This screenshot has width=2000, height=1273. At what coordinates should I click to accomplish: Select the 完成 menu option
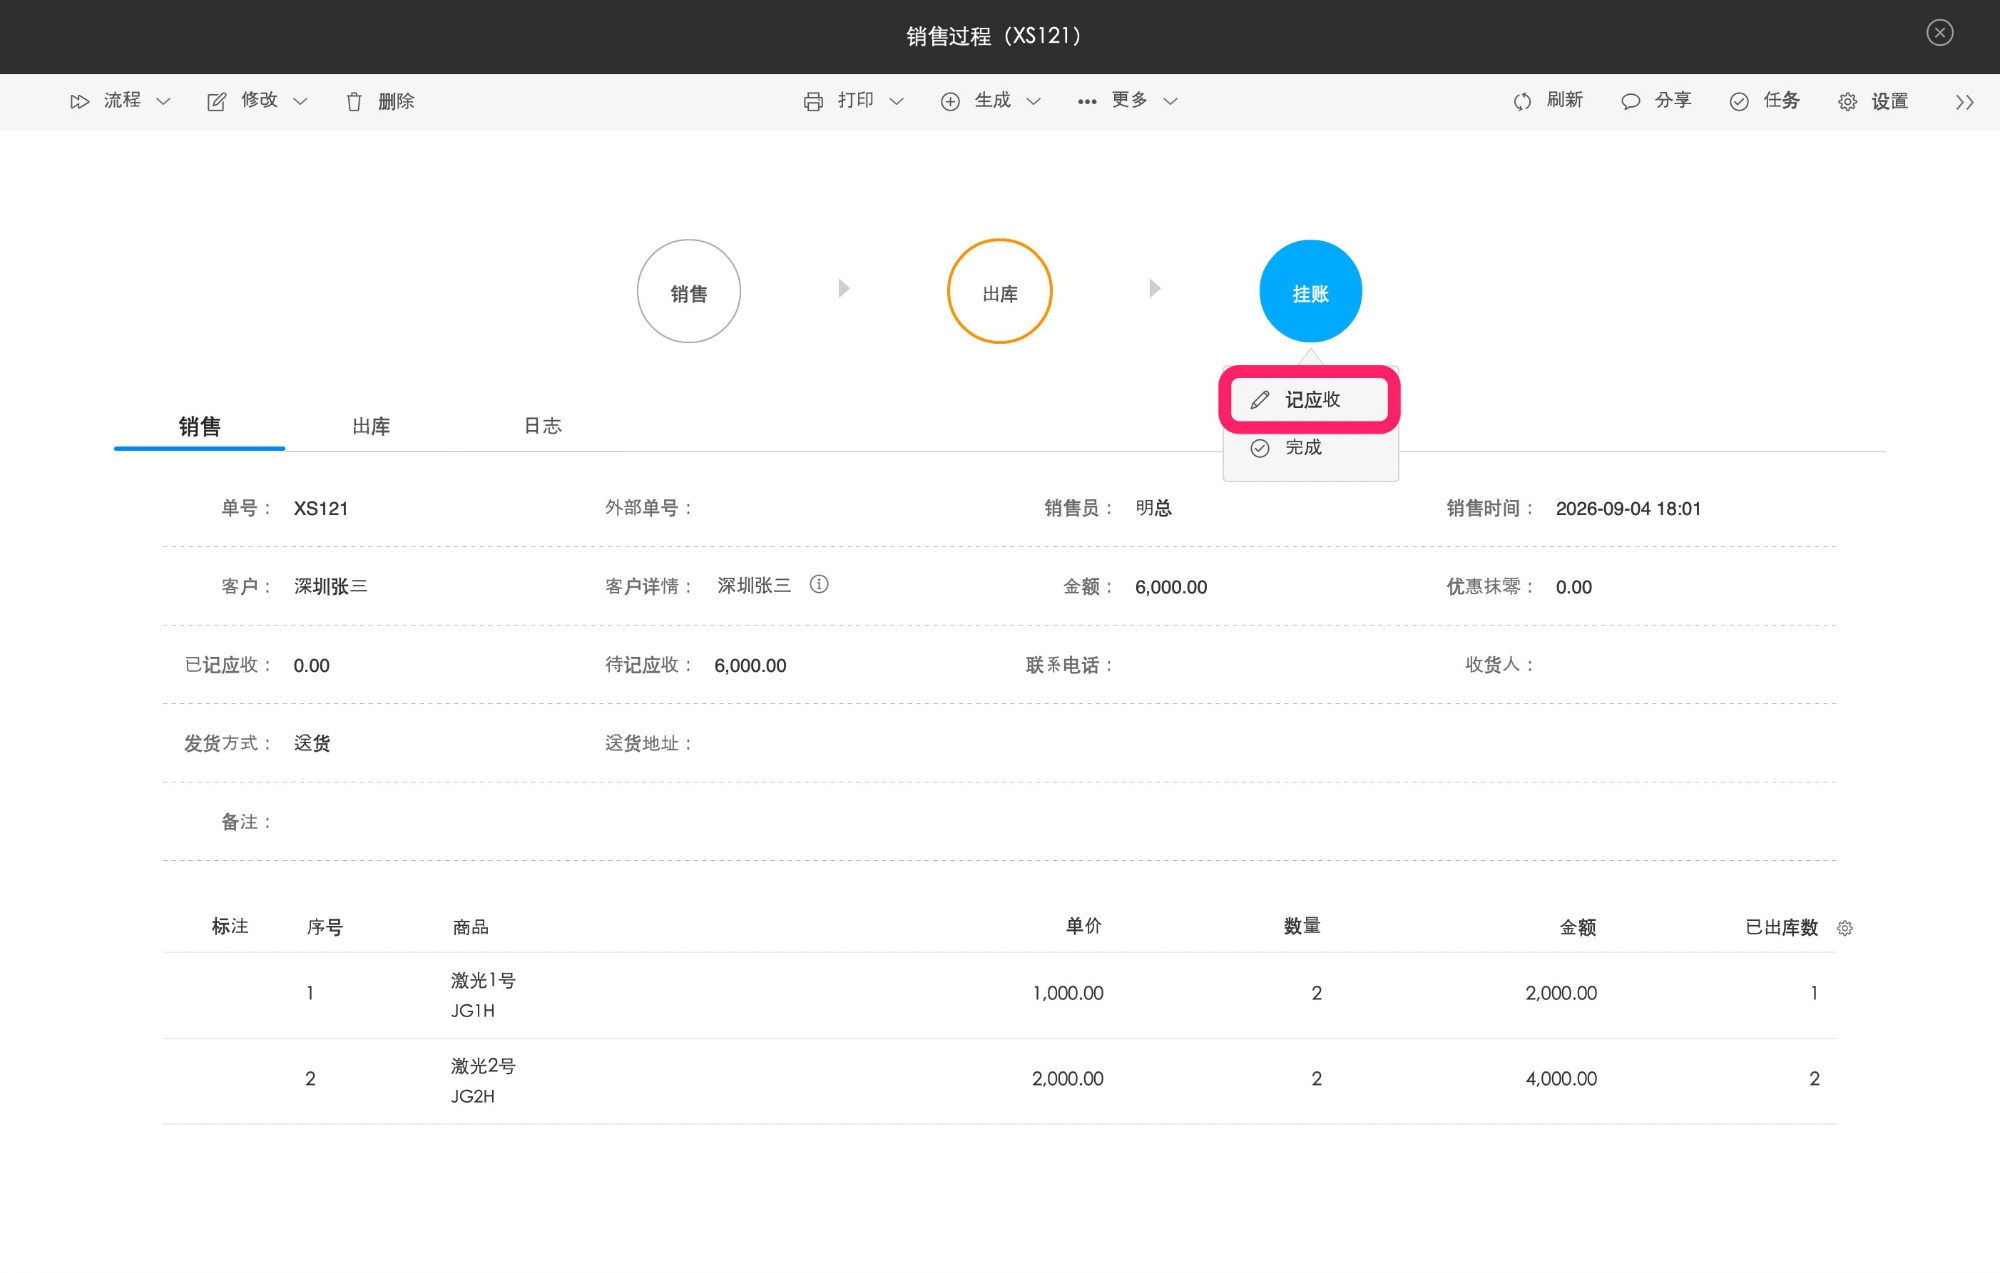point(1309,448)
